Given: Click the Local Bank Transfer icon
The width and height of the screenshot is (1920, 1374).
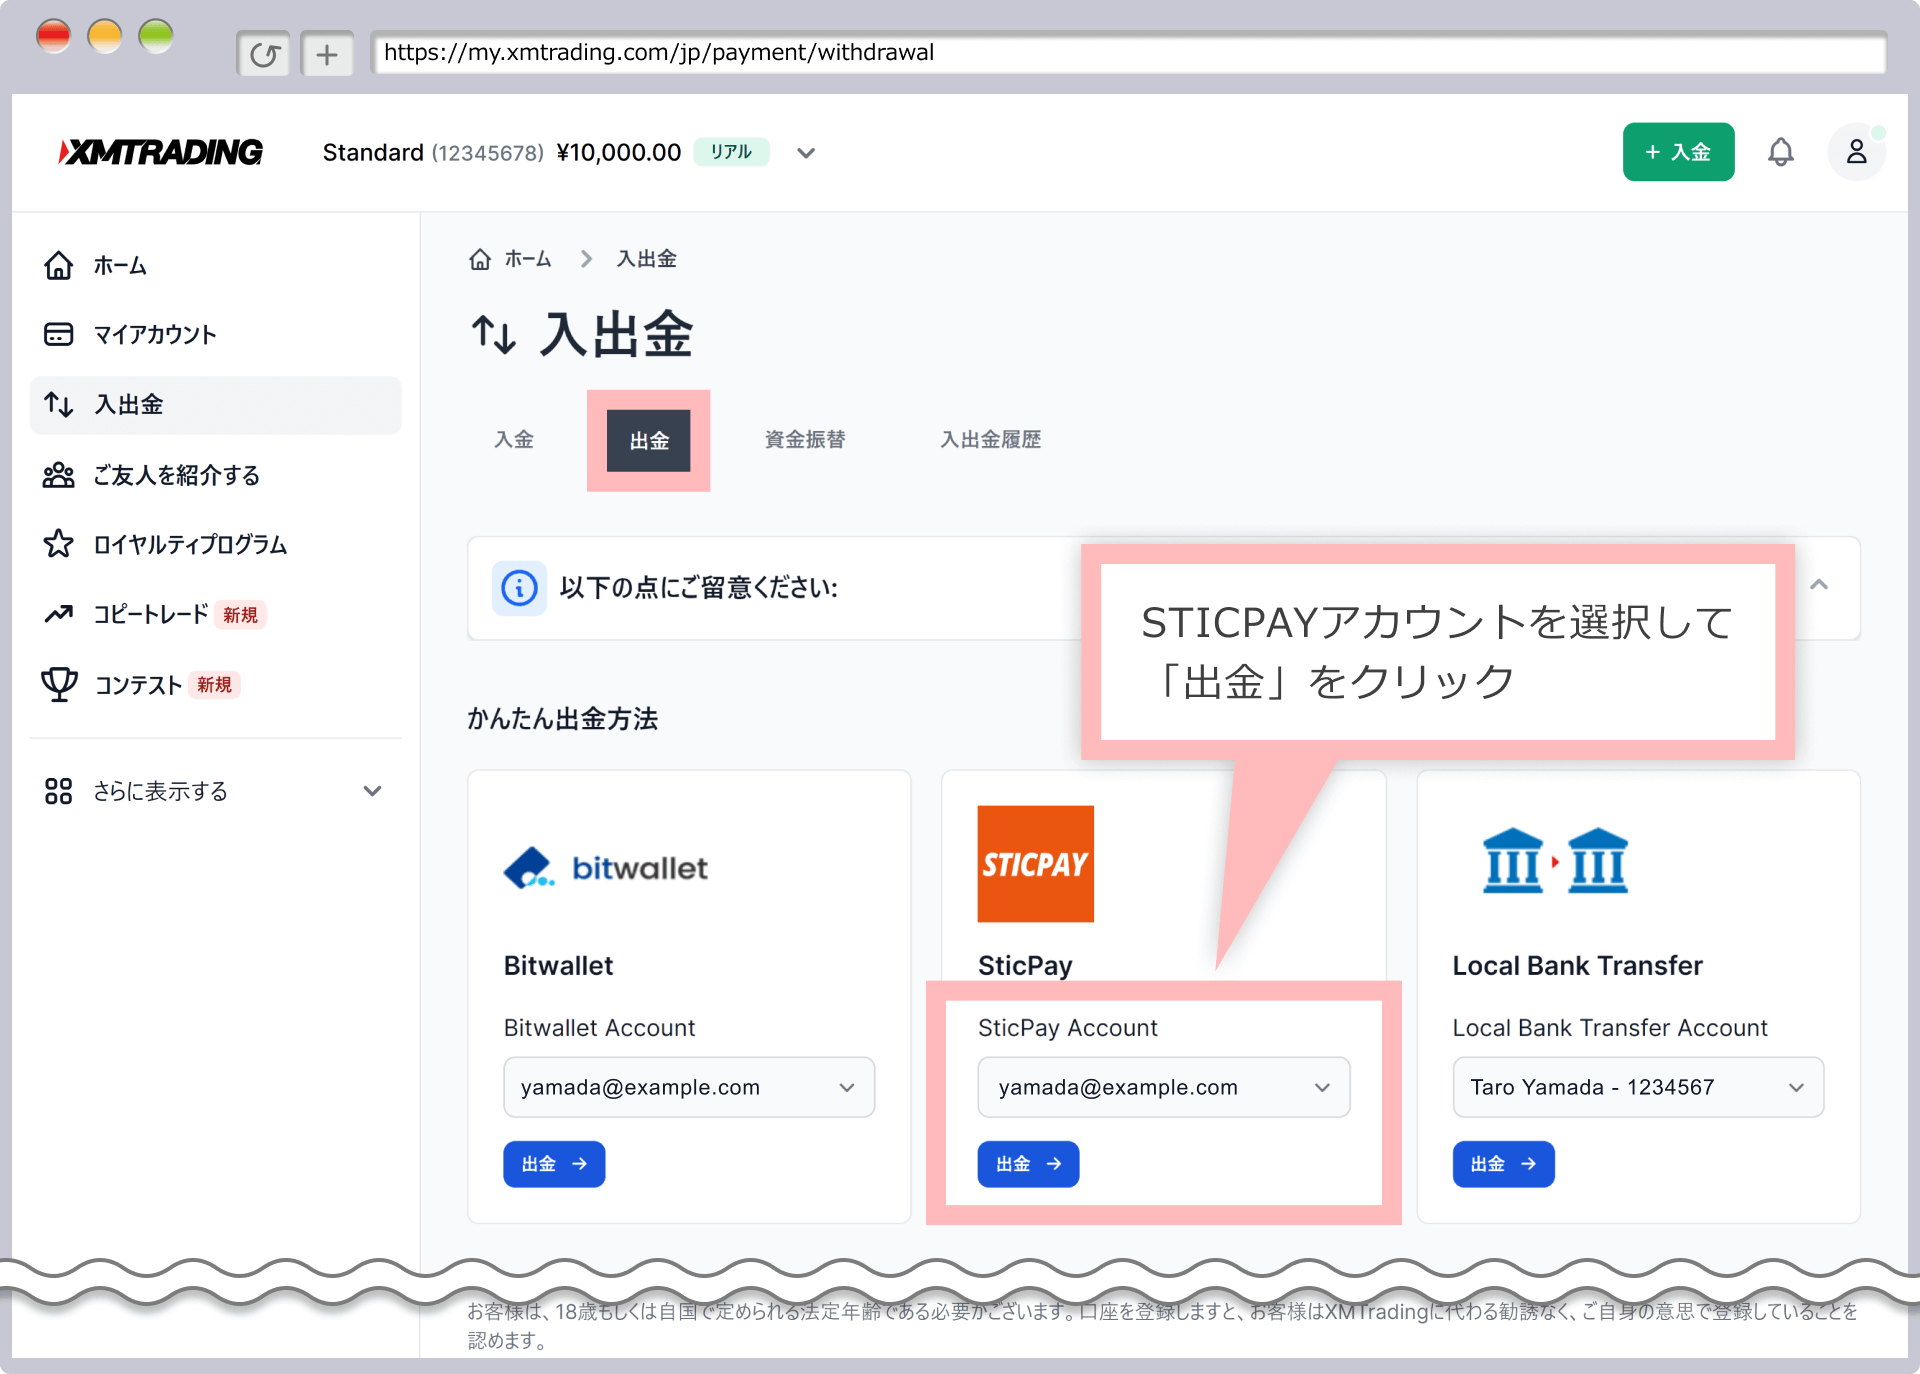Looking at the screenshot, I should 1554,861.
